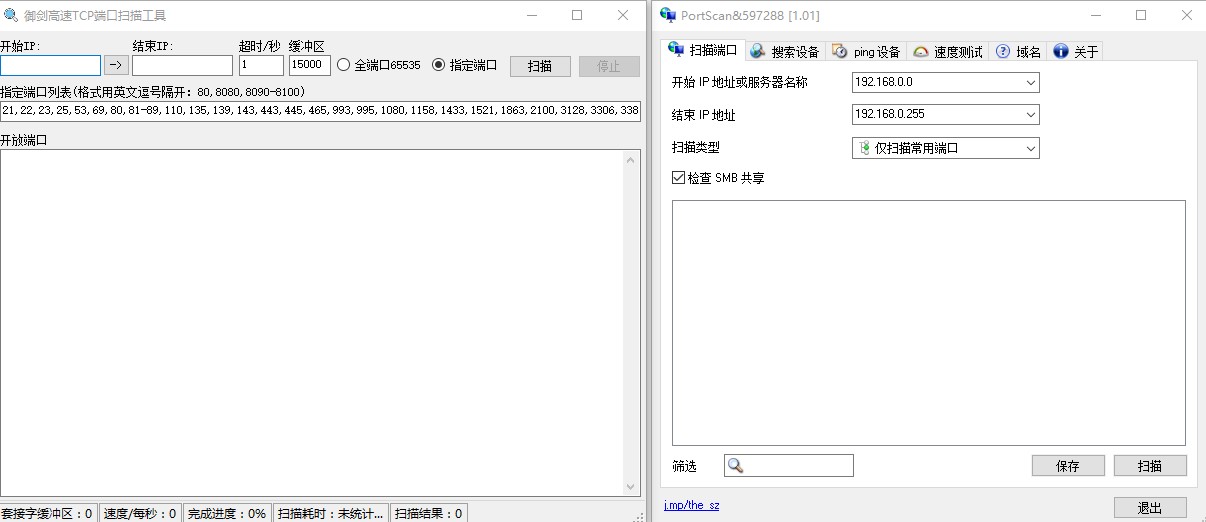Viewport: 1206px width, 522px height.
Task: Expand the 开始 IP 地址 dropdown in PortScan
Action: 1030,82
